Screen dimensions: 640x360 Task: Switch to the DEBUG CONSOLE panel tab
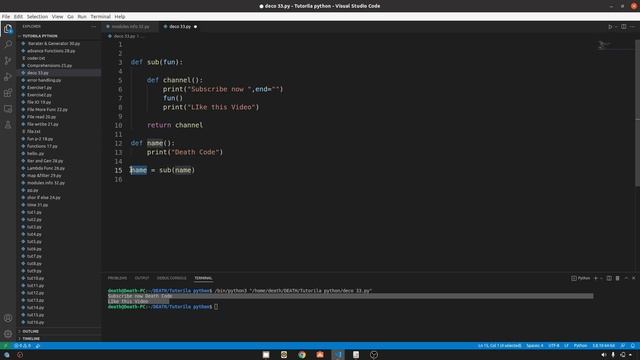171,278
